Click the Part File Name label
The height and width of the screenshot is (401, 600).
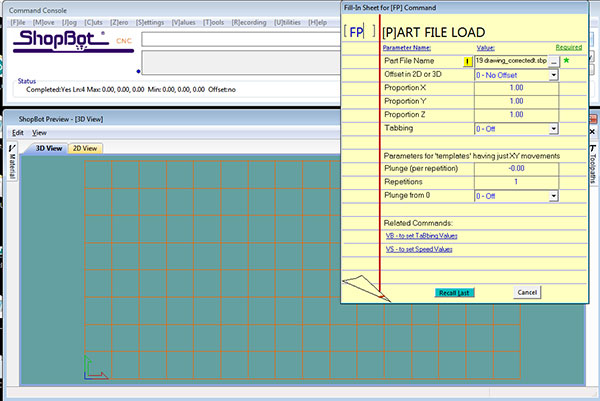(409, 61)
